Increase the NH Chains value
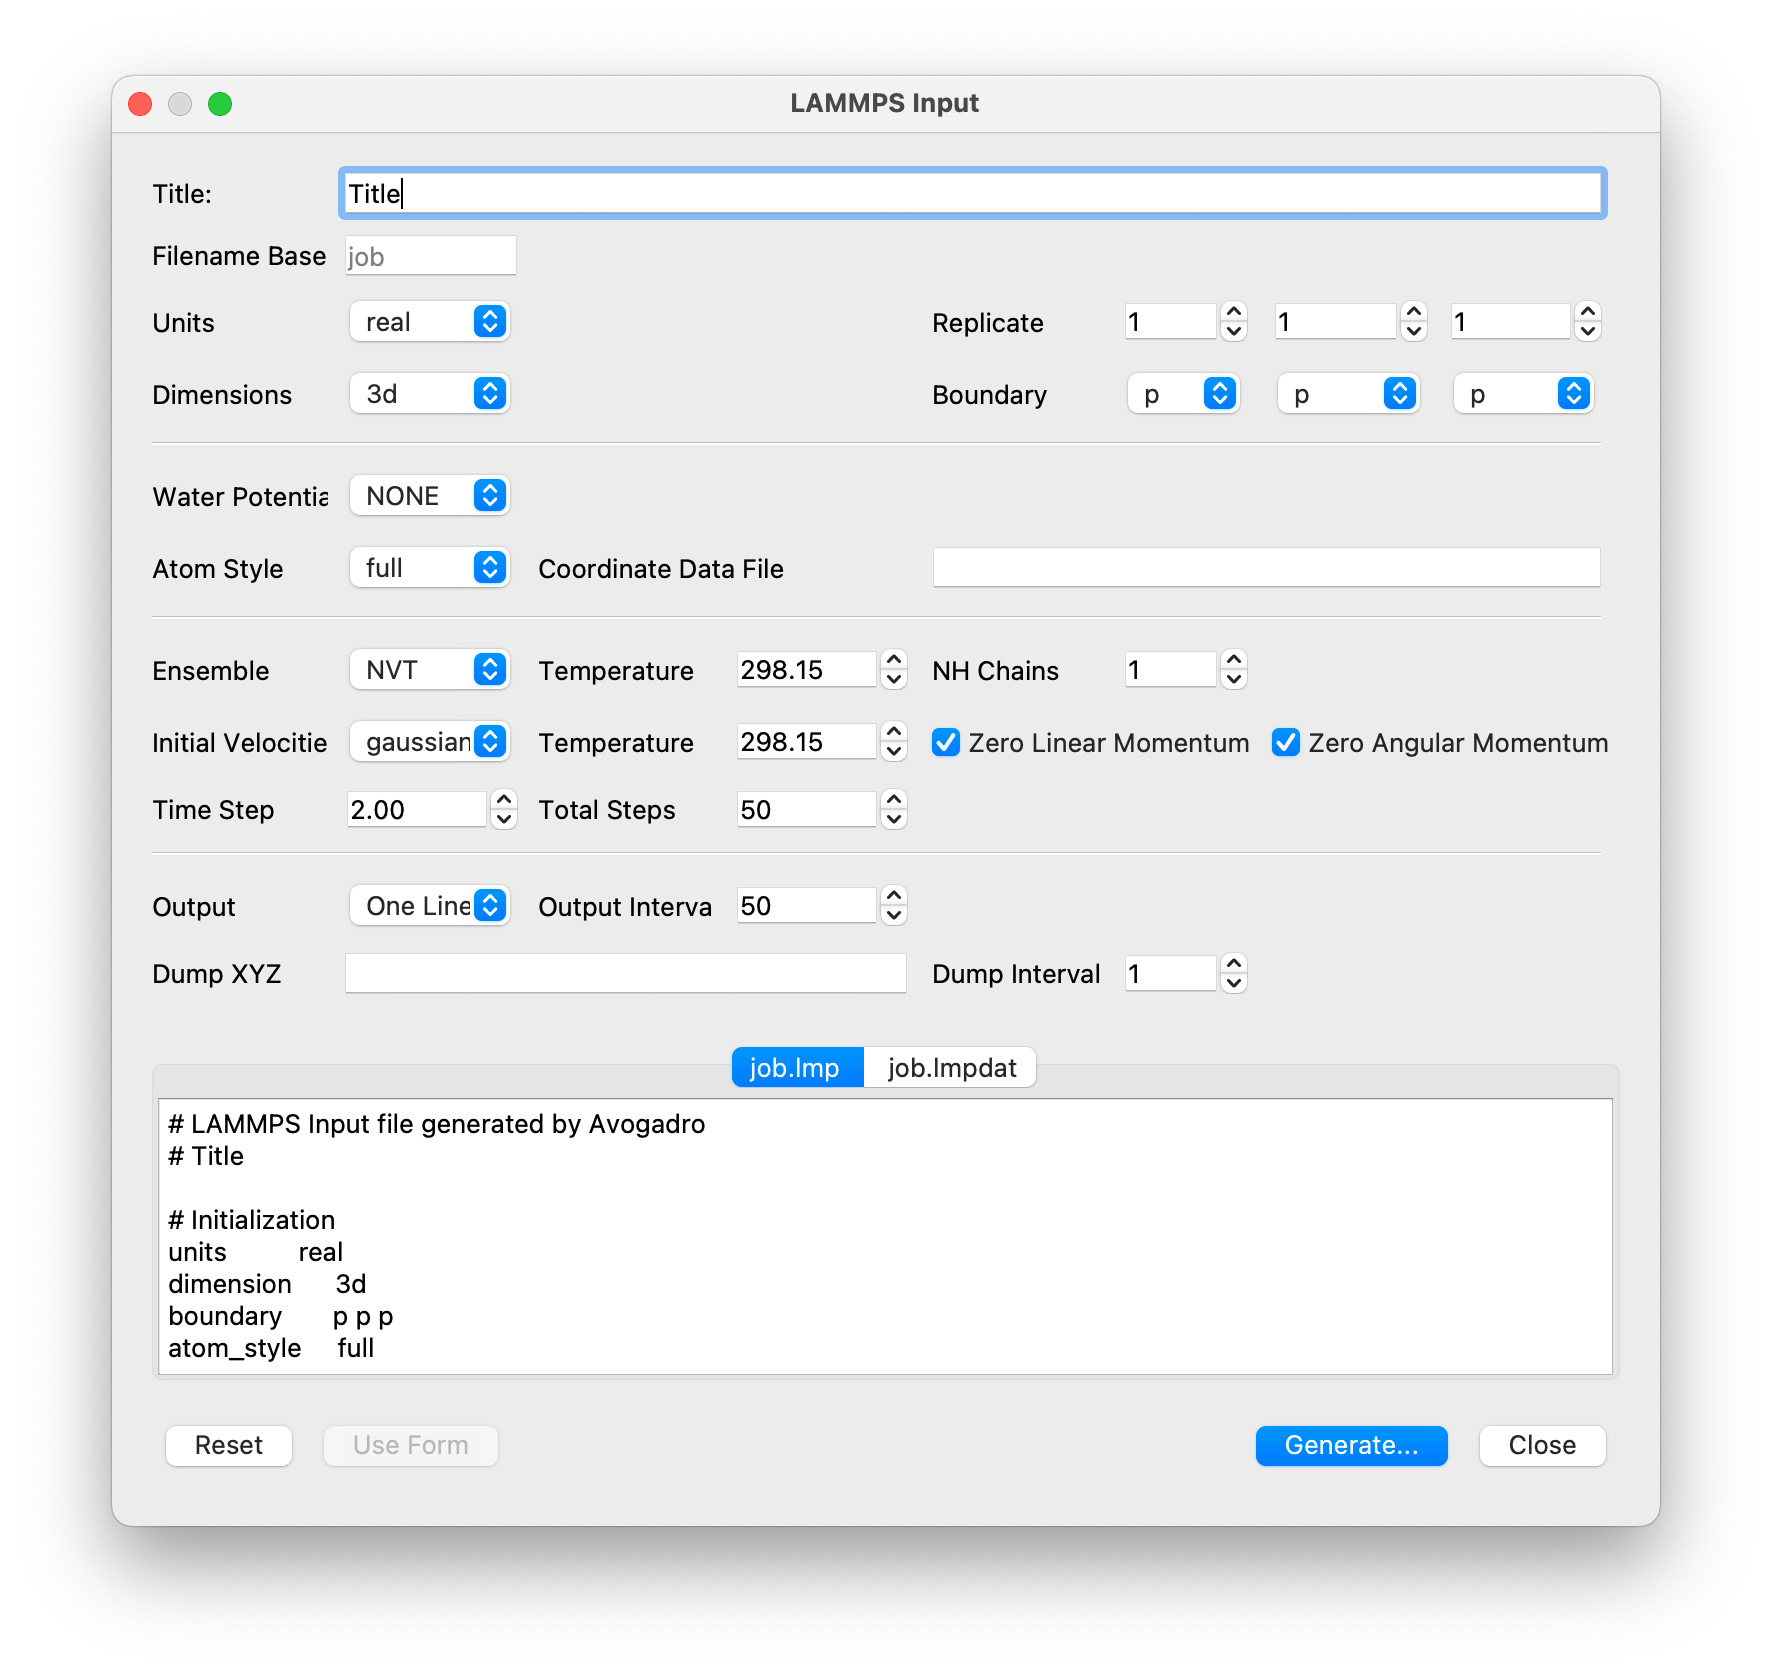1772x1674 pixels. pos(1234,660)
